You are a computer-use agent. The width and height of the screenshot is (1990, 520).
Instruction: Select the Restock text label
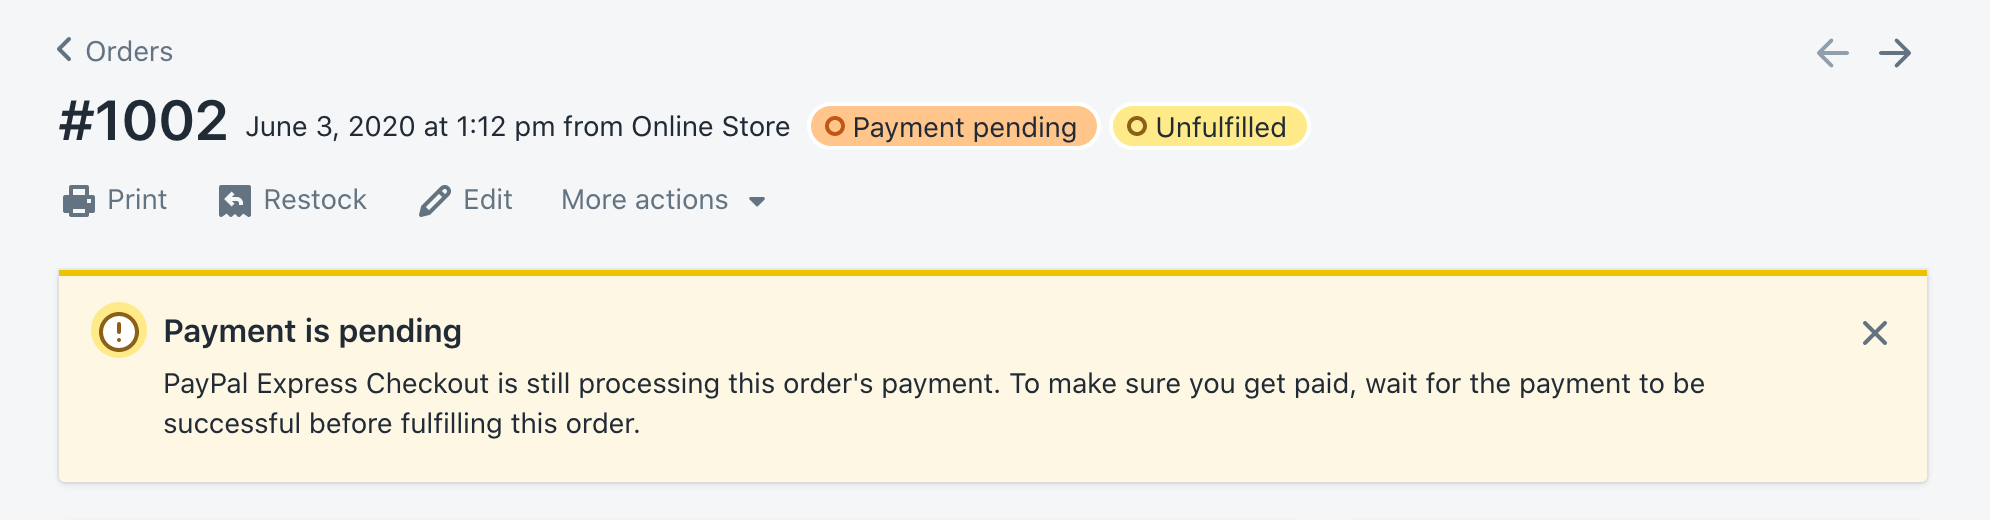pyautogui.click(x=315, y=200)
